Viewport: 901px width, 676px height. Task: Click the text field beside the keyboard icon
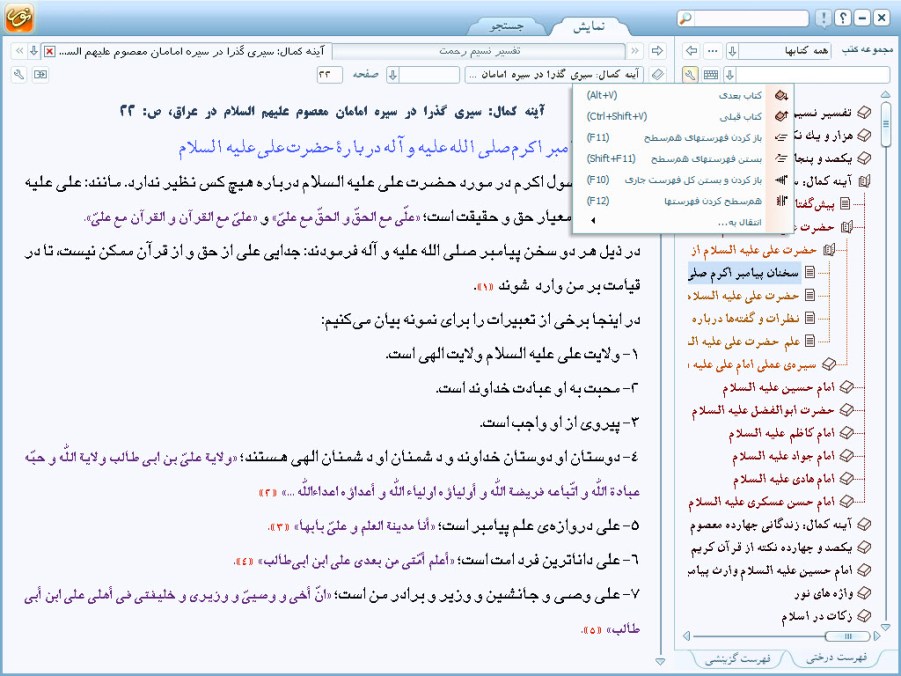813,75
